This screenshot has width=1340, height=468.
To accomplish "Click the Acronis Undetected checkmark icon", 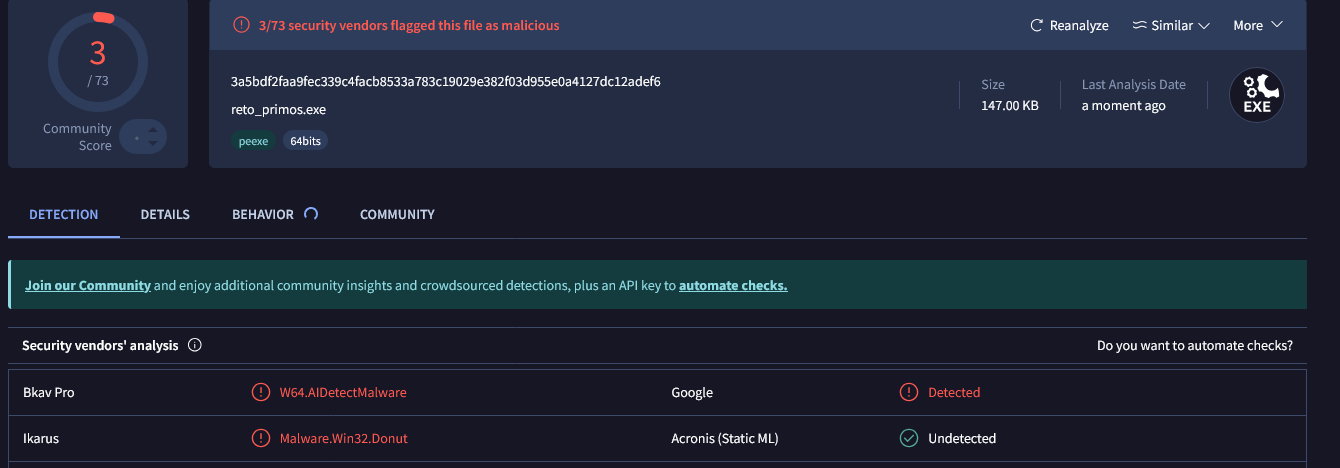I will (909, 438).
